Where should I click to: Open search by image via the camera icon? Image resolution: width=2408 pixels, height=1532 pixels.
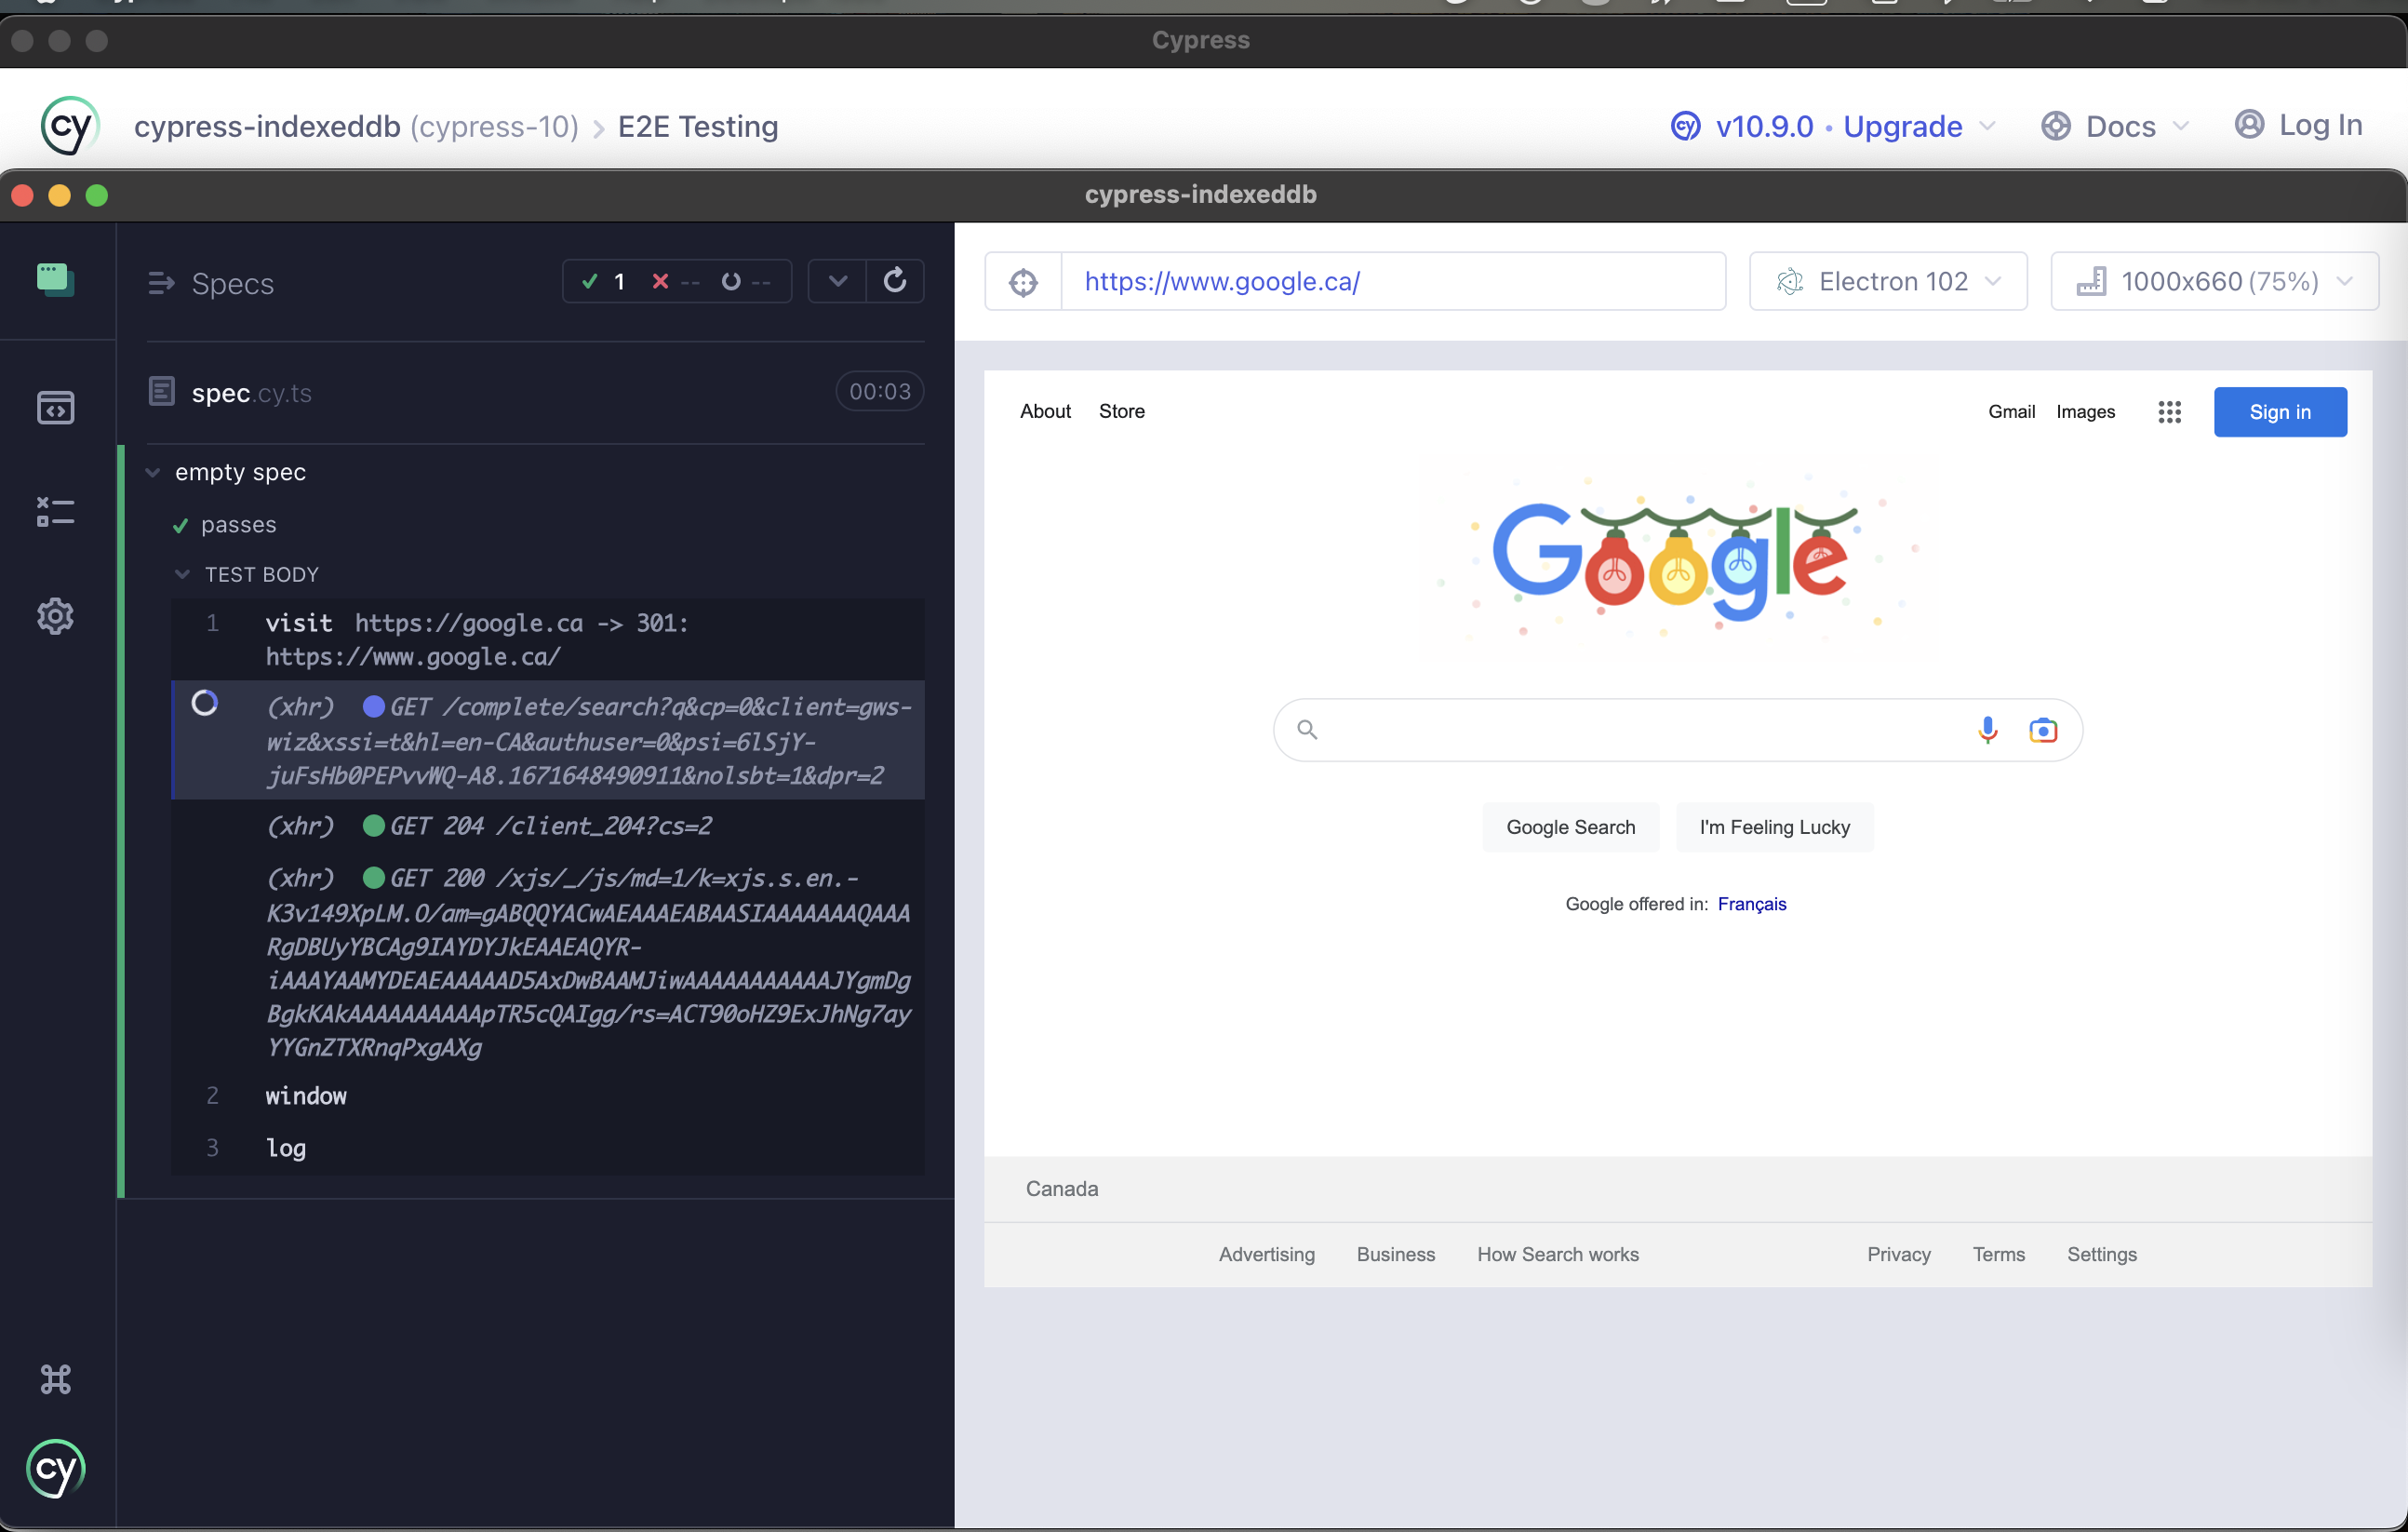2043,730
